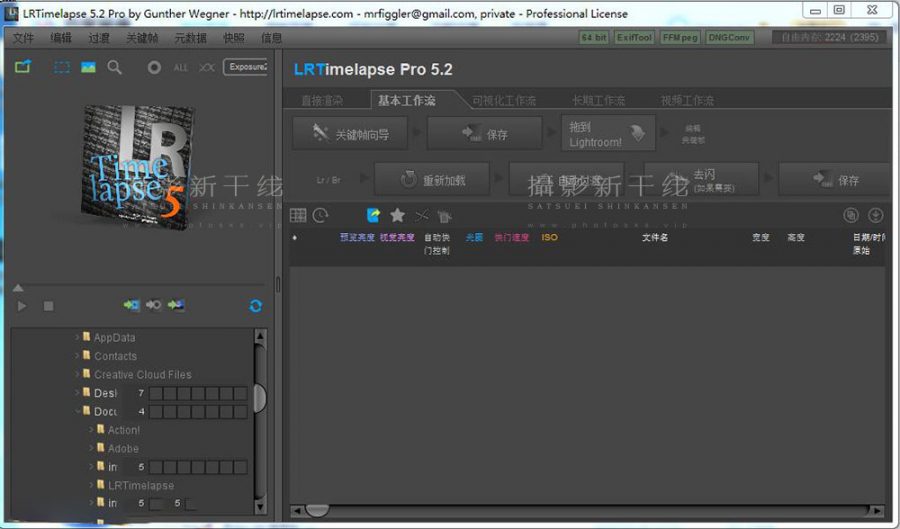Open the 快照 menu

(234, 38)
